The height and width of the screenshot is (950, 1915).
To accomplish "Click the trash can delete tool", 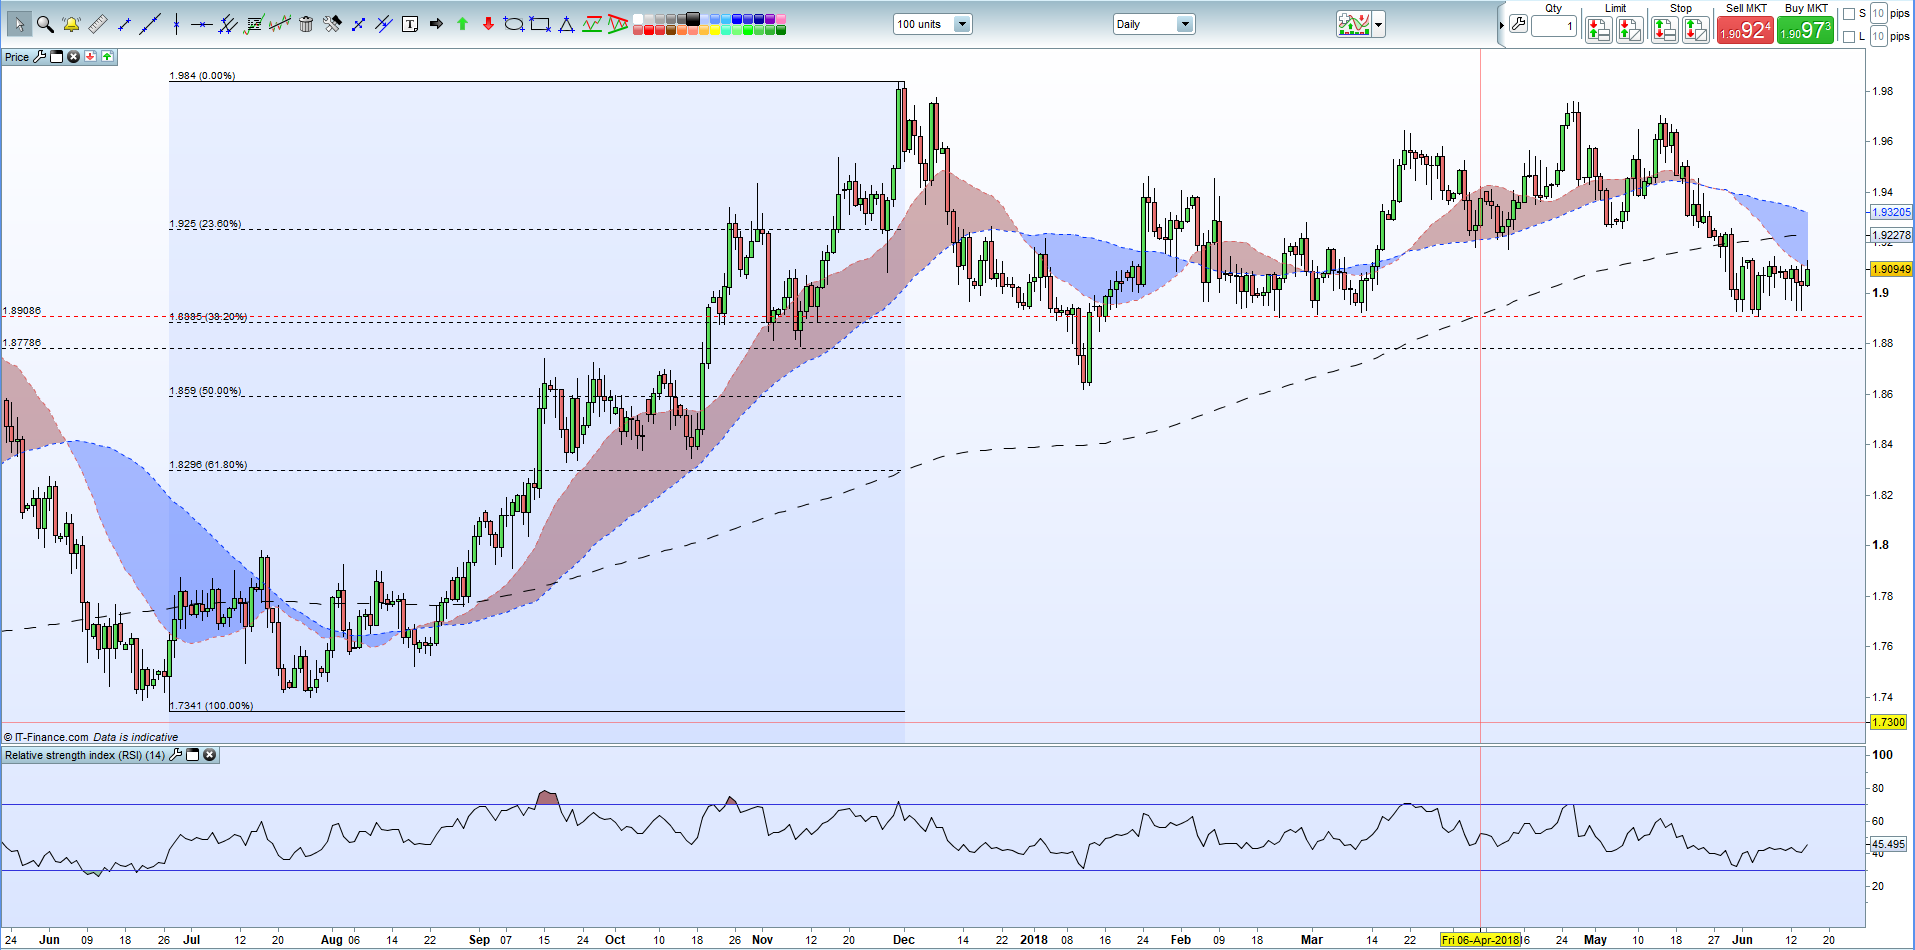I will coord(306,24).
